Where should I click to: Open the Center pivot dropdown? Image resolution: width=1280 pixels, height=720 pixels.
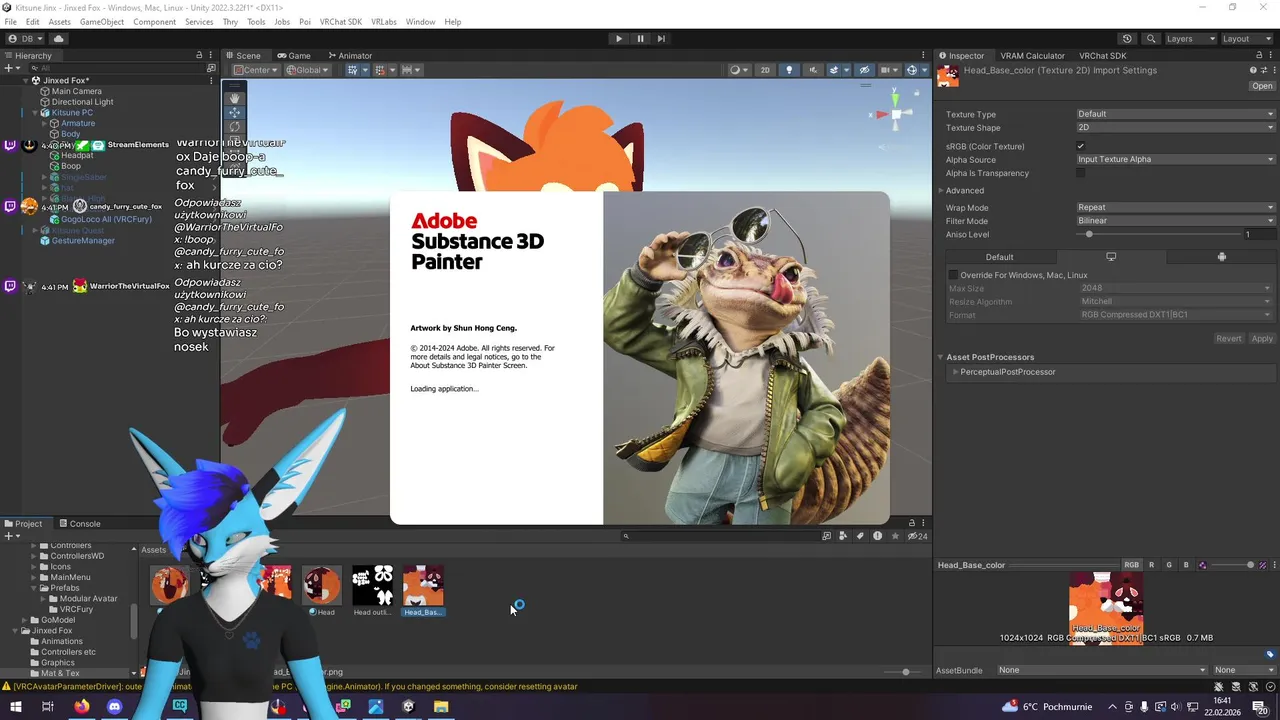point(256,70)
